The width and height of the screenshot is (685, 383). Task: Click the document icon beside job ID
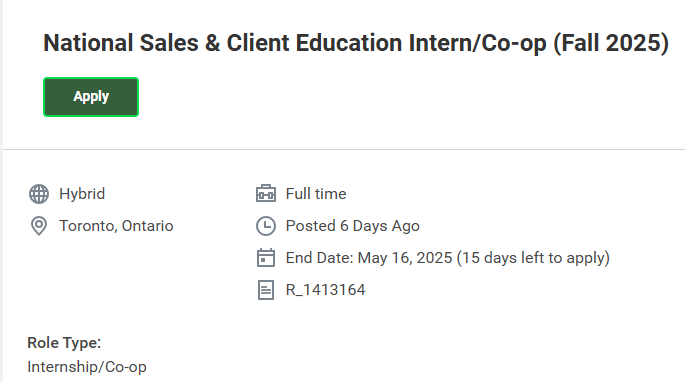[x=266, y=290]
